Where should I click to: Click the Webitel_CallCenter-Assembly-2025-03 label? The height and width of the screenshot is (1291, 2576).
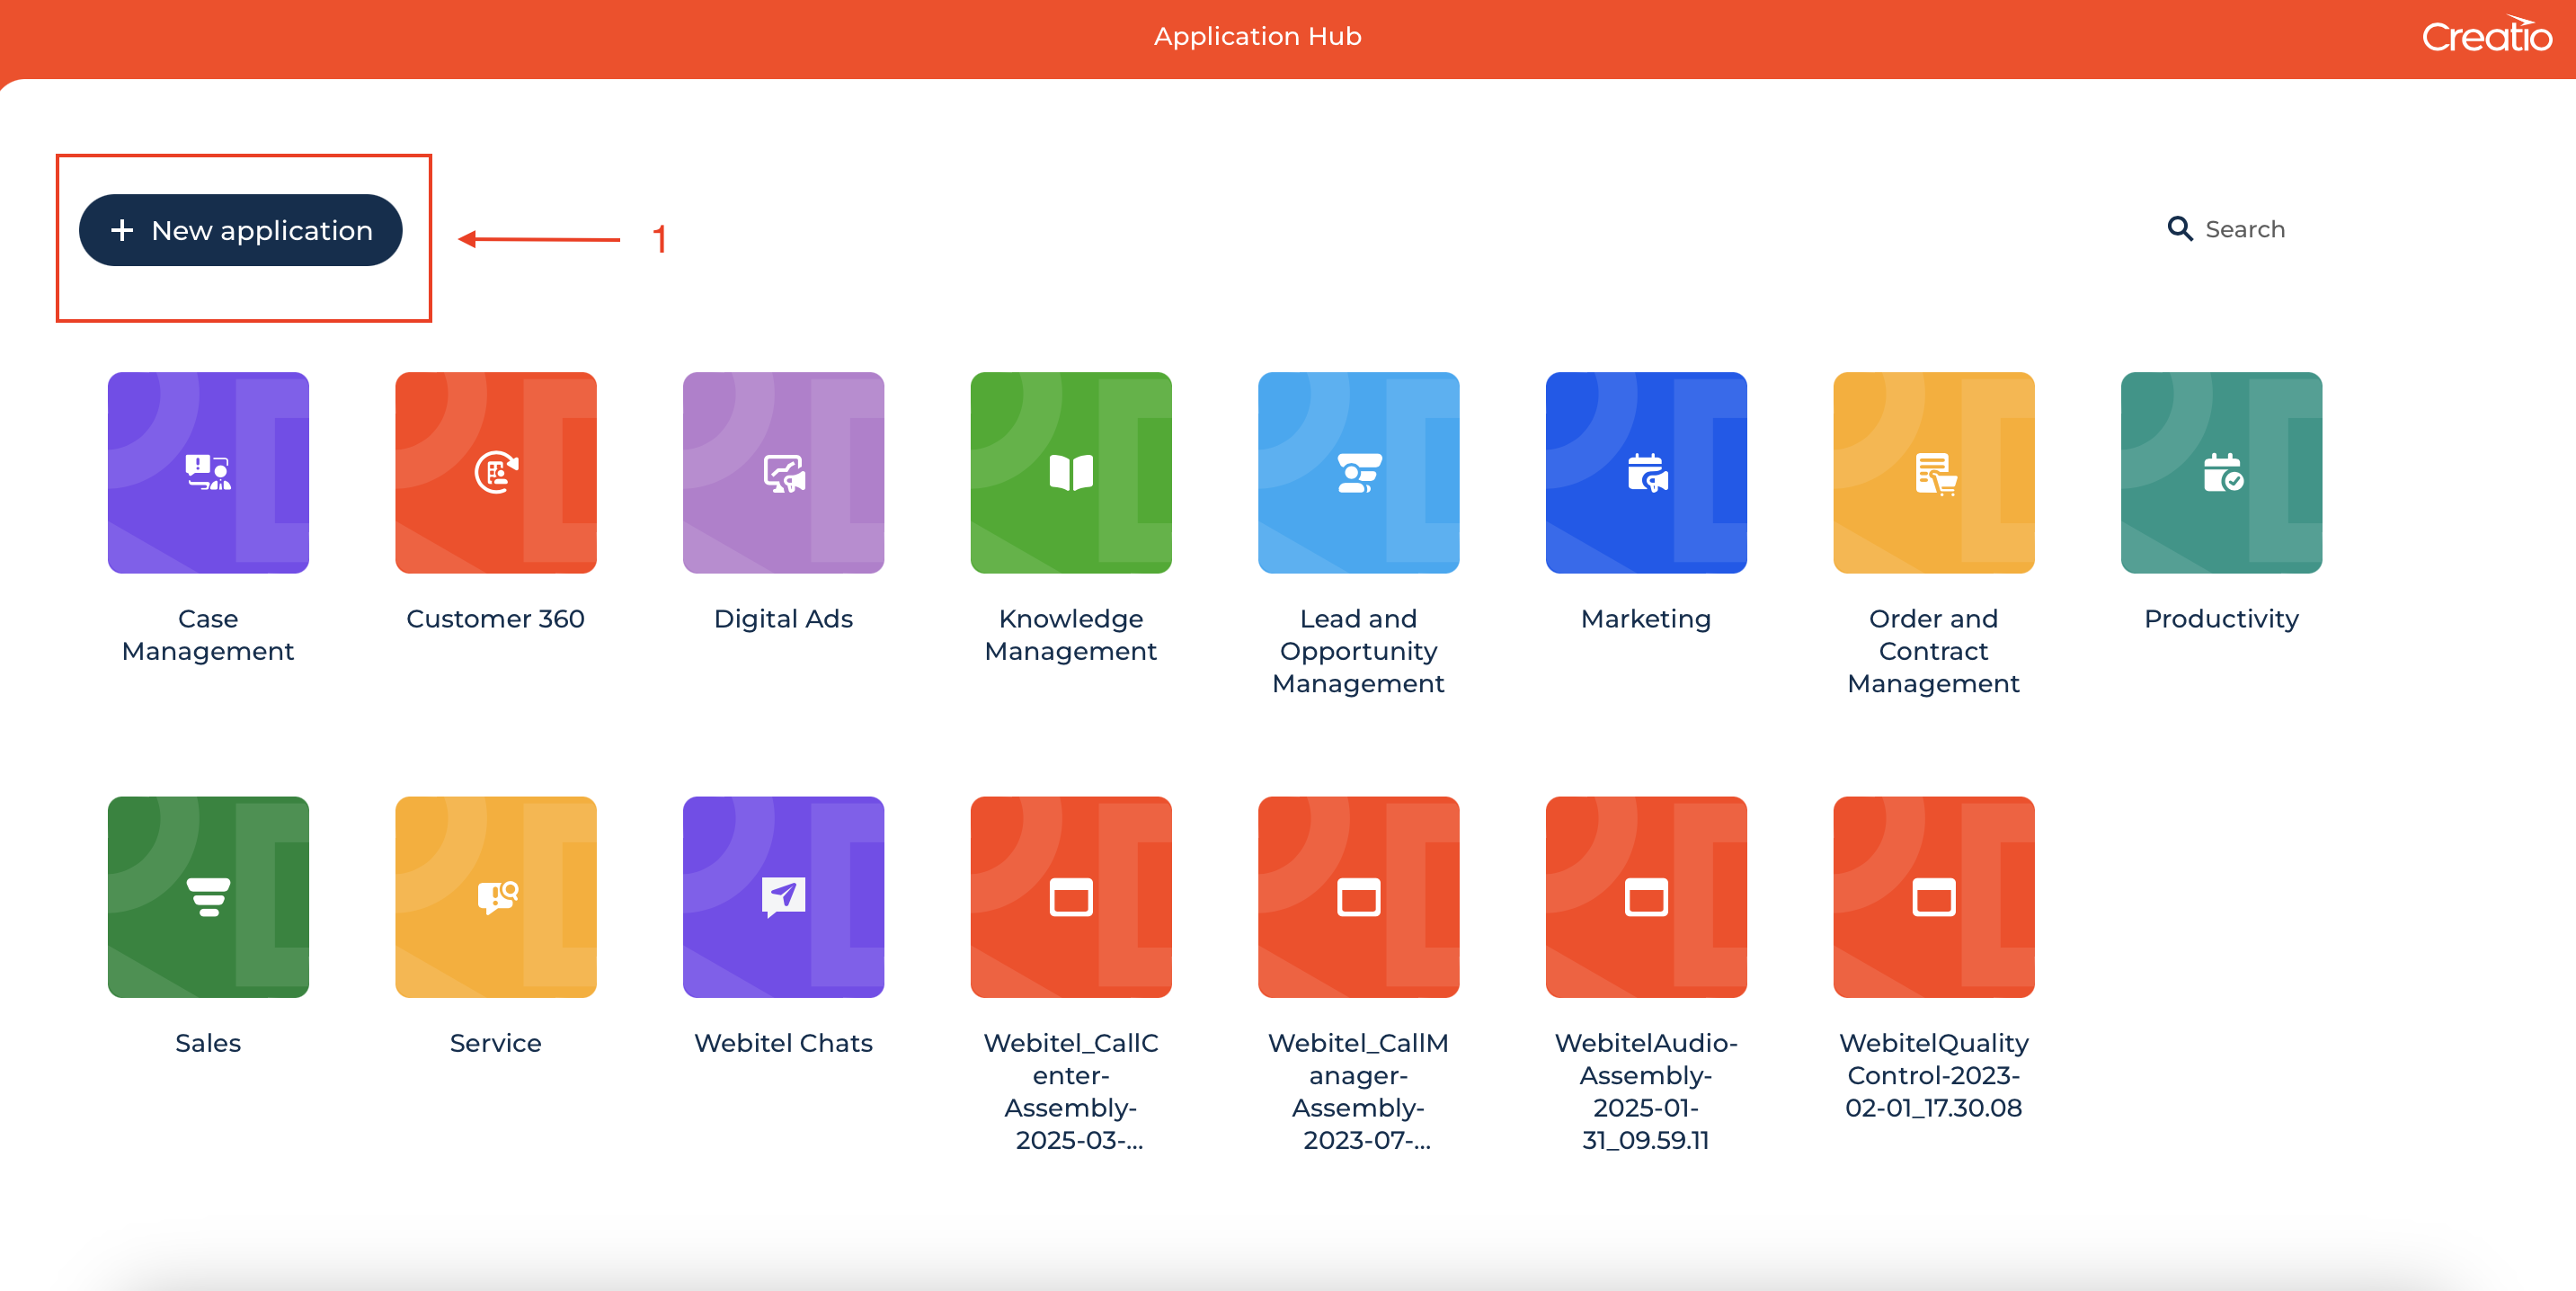point(1071,1091)
